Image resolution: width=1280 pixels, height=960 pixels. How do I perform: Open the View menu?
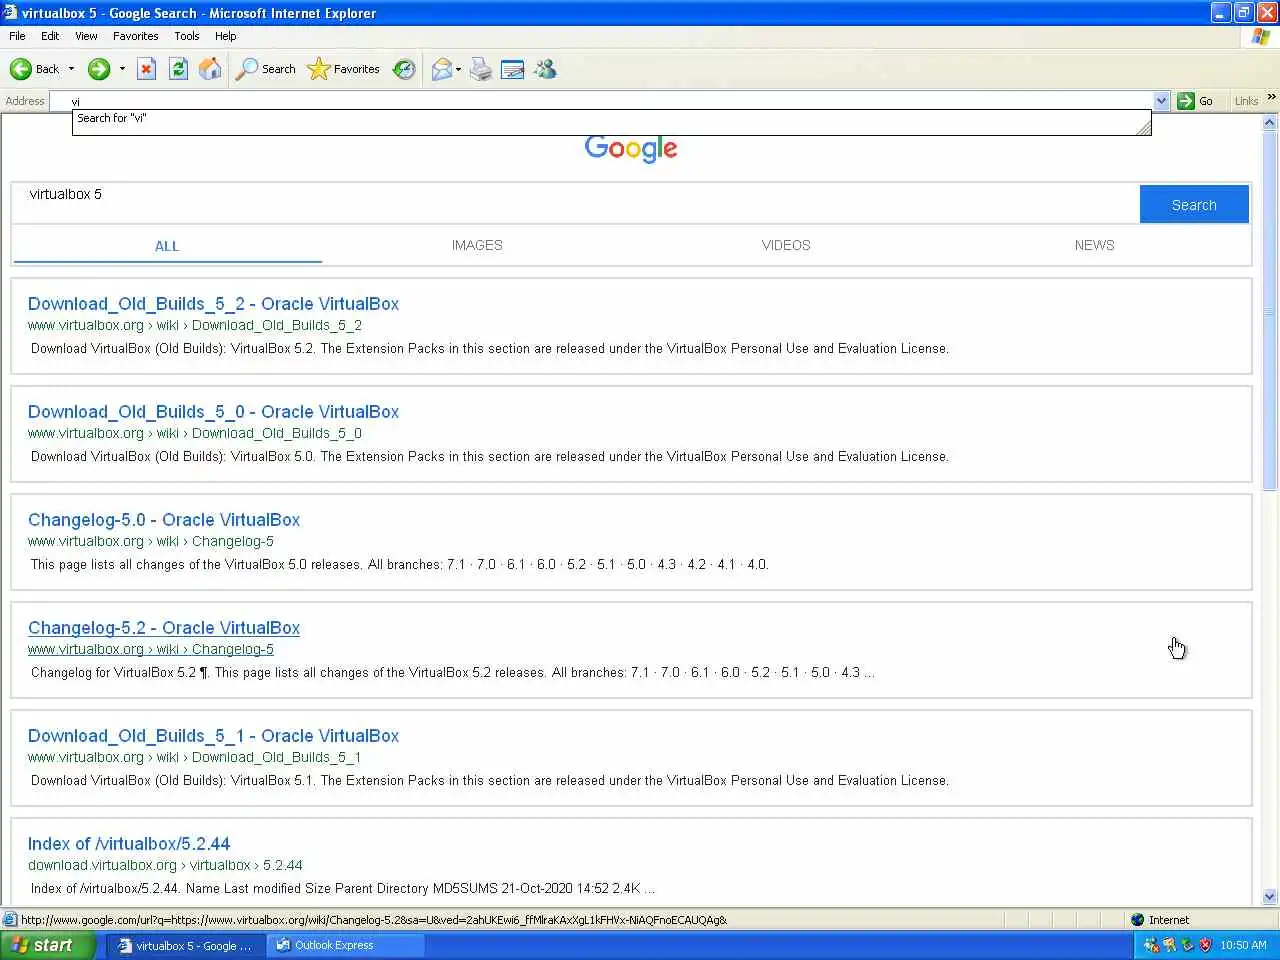coord(86,36)
